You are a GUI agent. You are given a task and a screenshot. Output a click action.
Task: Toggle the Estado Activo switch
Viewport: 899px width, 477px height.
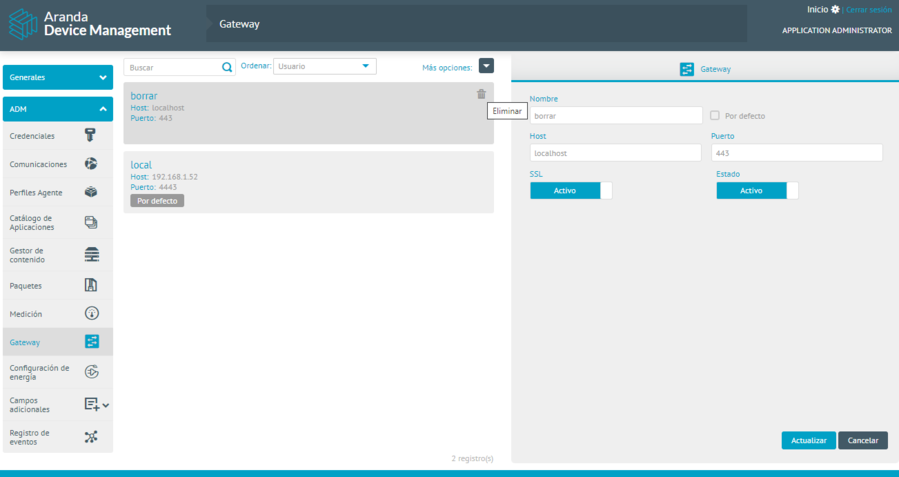(757, 191)
